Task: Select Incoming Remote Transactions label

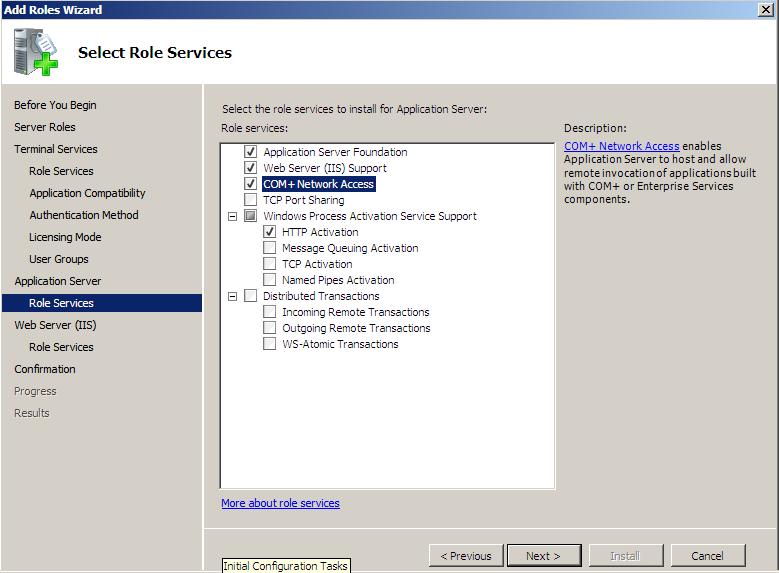Action: click(356, 312)
